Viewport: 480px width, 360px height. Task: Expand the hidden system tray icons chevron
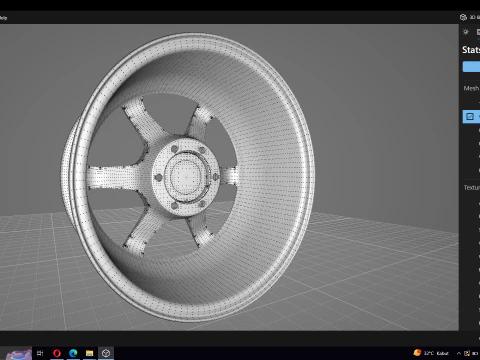pos(459,353)
